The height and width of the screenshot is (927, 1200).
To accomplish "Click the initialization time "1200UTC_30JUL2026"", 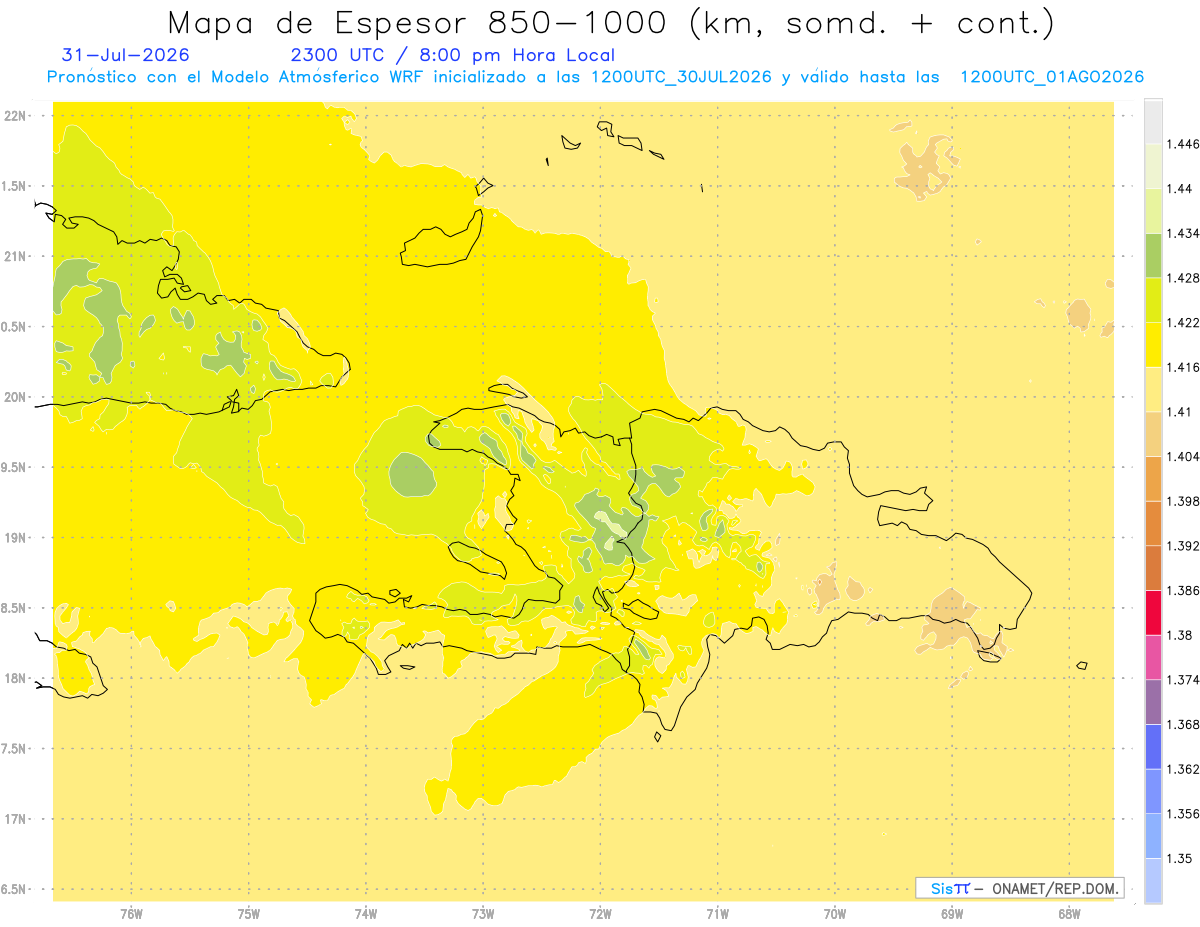I will (x=682, y=77).
